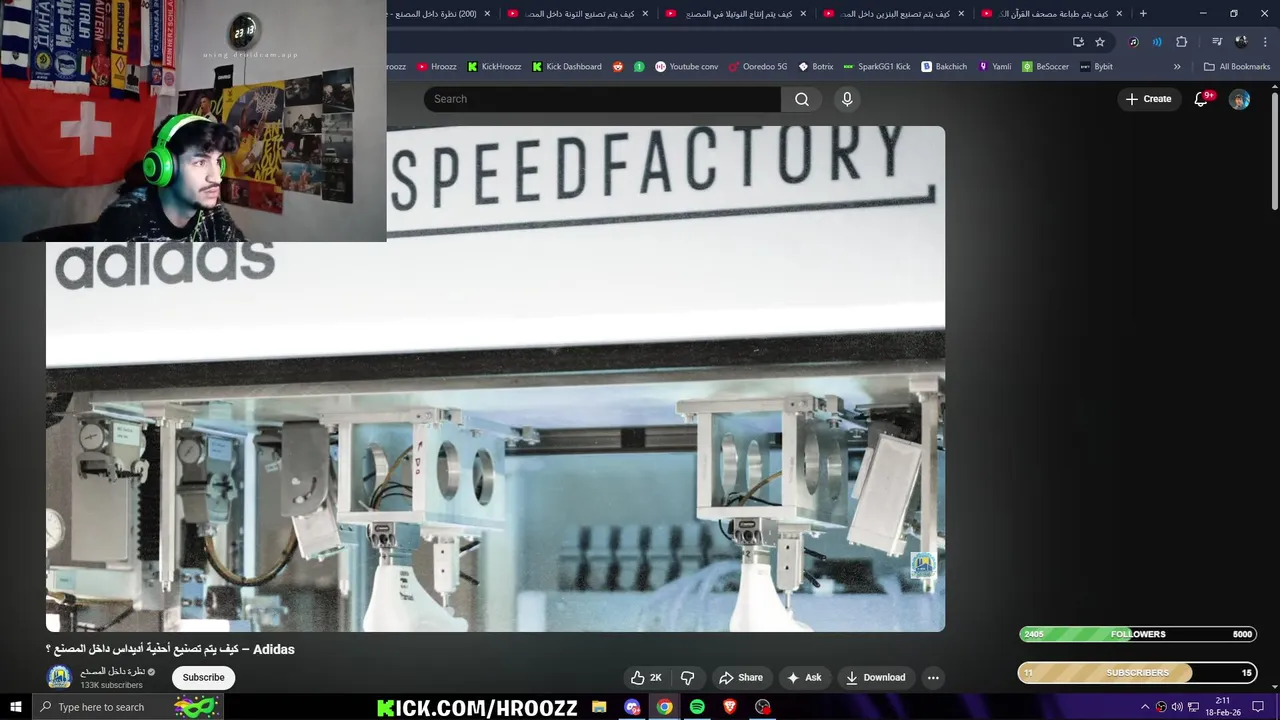This screenshot has width=1280, height=720.
Task: Open File Explorer from the taskbar
Action: pos(599,707)
